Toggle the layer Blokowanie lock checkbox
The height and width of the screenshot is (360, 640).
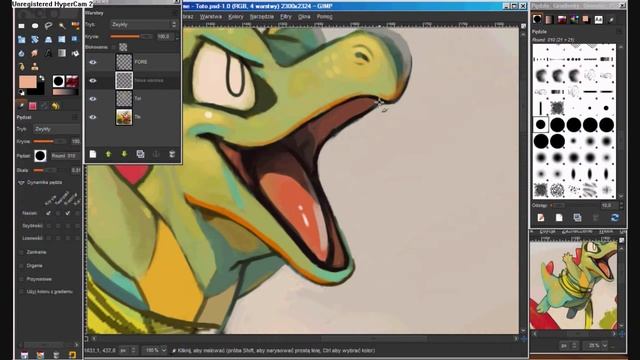(x=114, y=47)
